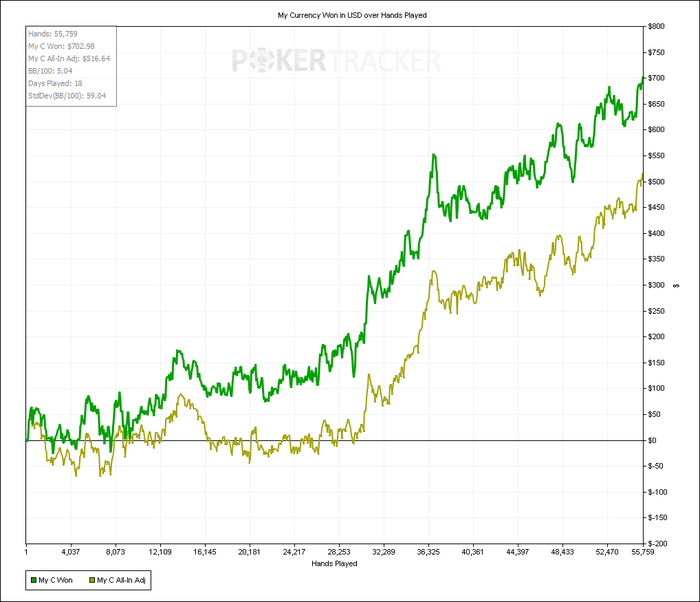The width and height of the screenshot is (700, 602).
Task: Click the BB/100: 5.04 stat
Action: click(x=50, y=71)
